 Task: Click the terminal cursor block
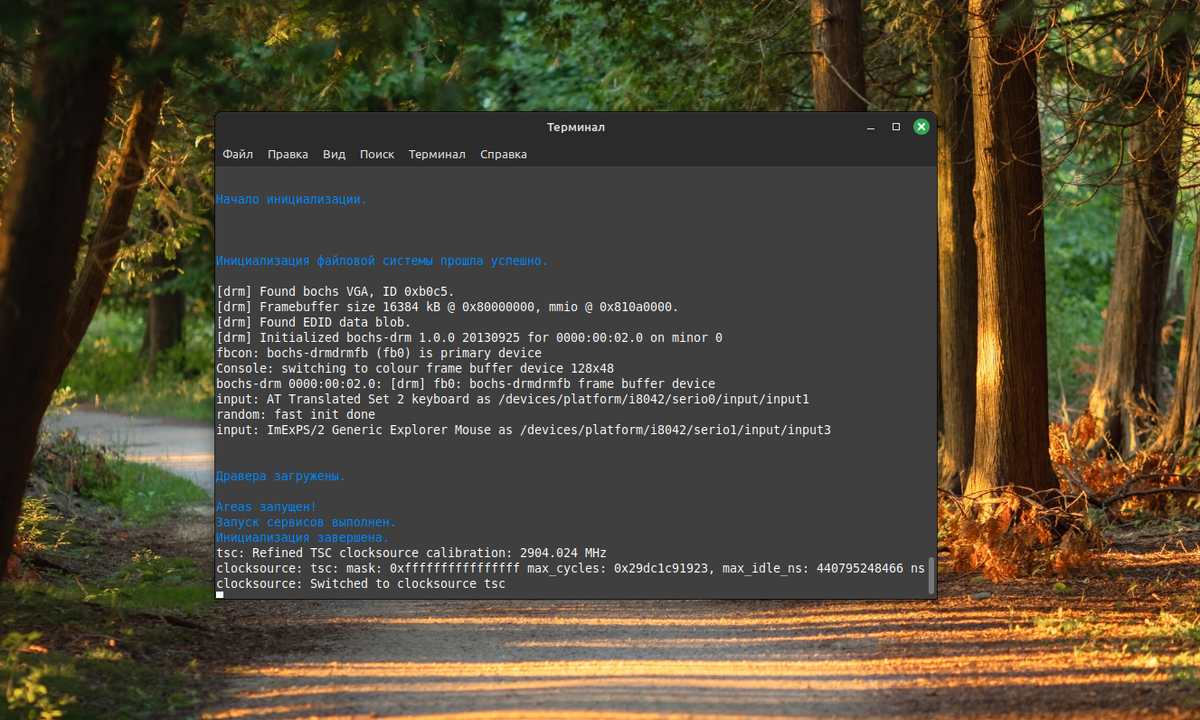tap(220, 595)
